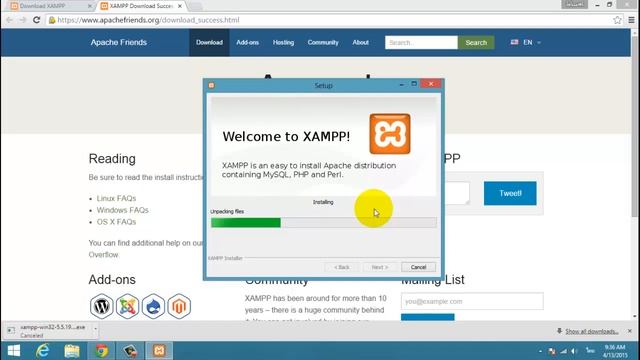Click the Overflow link text
Viewport: 640px width, 360px height.
(x=104, y=255)
